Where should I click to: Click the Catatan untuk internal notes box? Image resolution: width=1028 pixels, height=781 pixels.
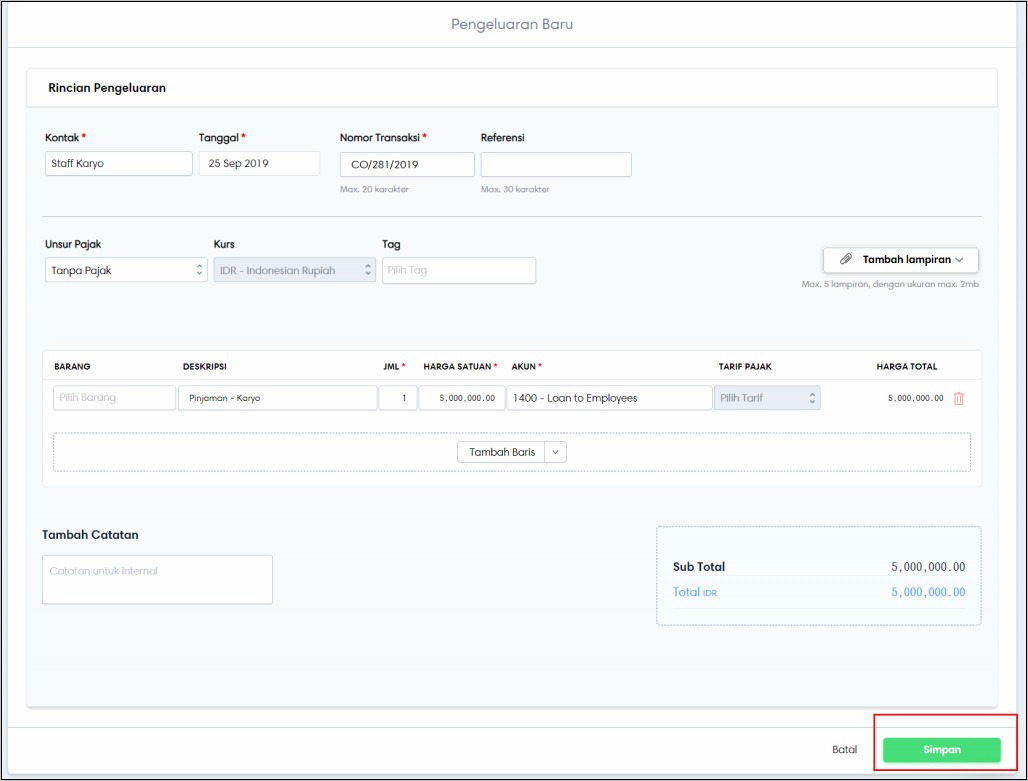click(157, 580)
